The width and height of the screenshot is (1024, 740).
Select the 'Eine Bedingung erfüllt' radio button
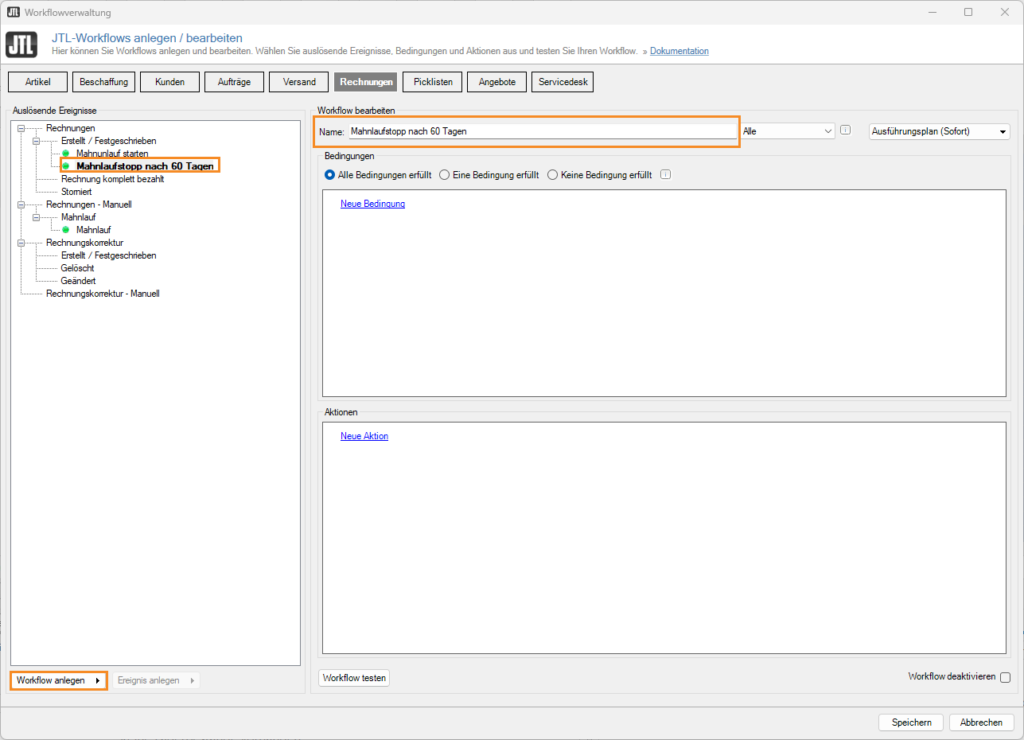point(443,174)
